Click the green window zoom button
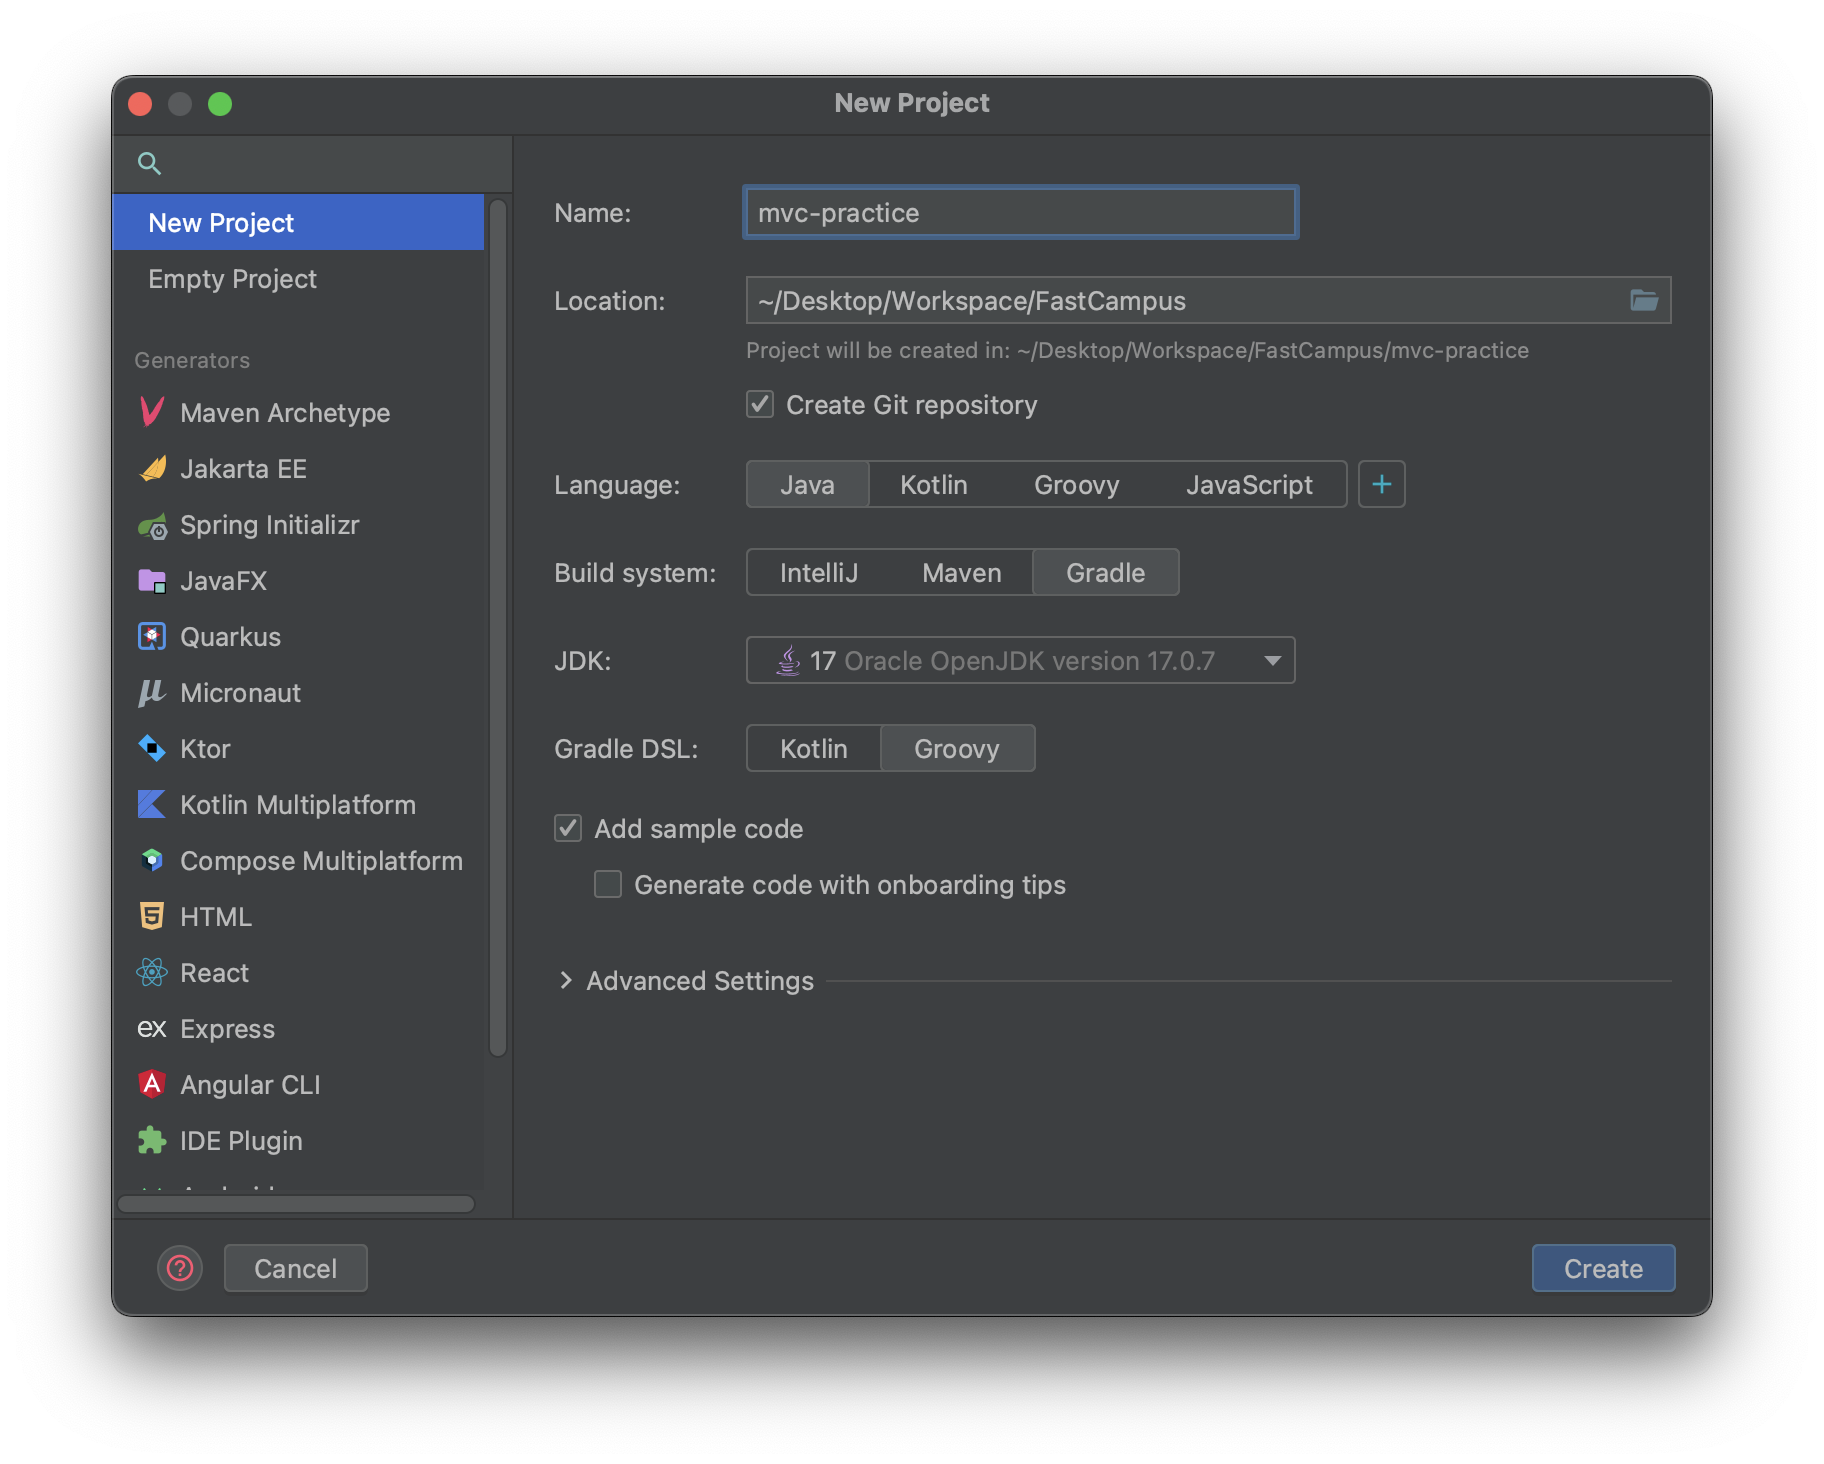This screenshot has width=1824, height=1464. pyautogui.click(x=220, y=103)
